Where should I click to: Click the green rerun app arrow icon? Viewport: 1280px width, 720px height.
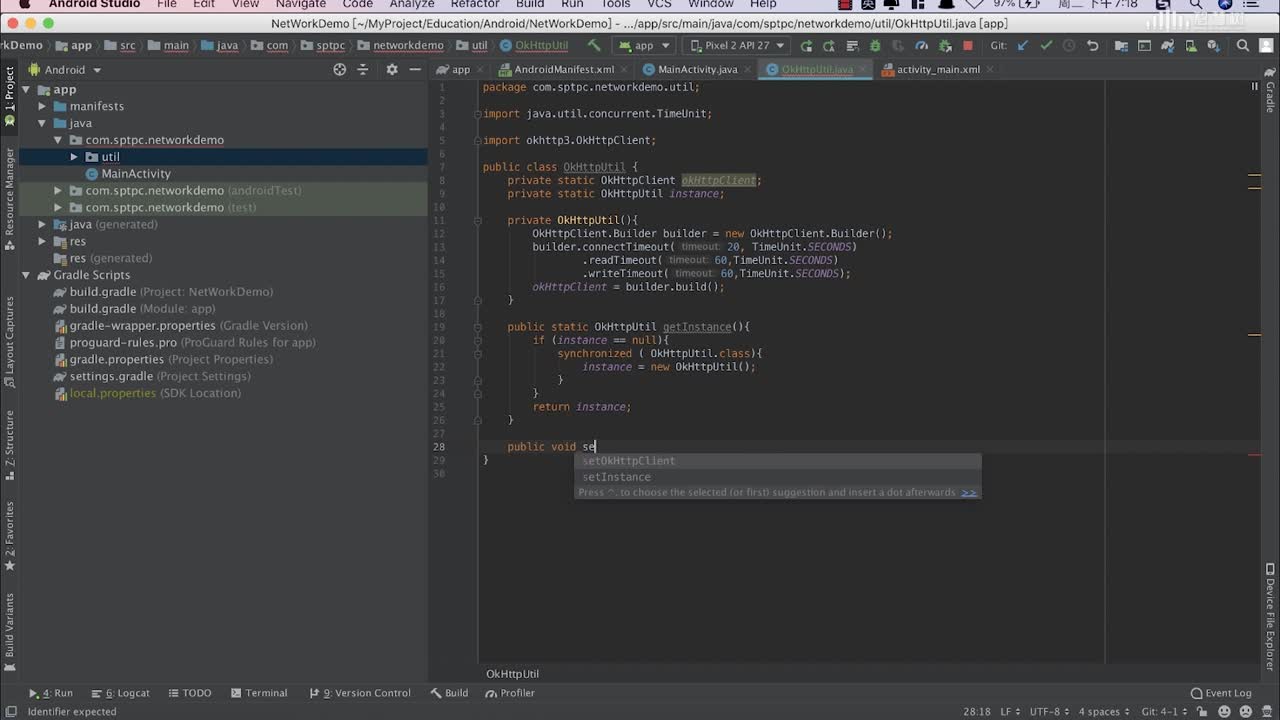pyautogui.click(x=805, y=45)
